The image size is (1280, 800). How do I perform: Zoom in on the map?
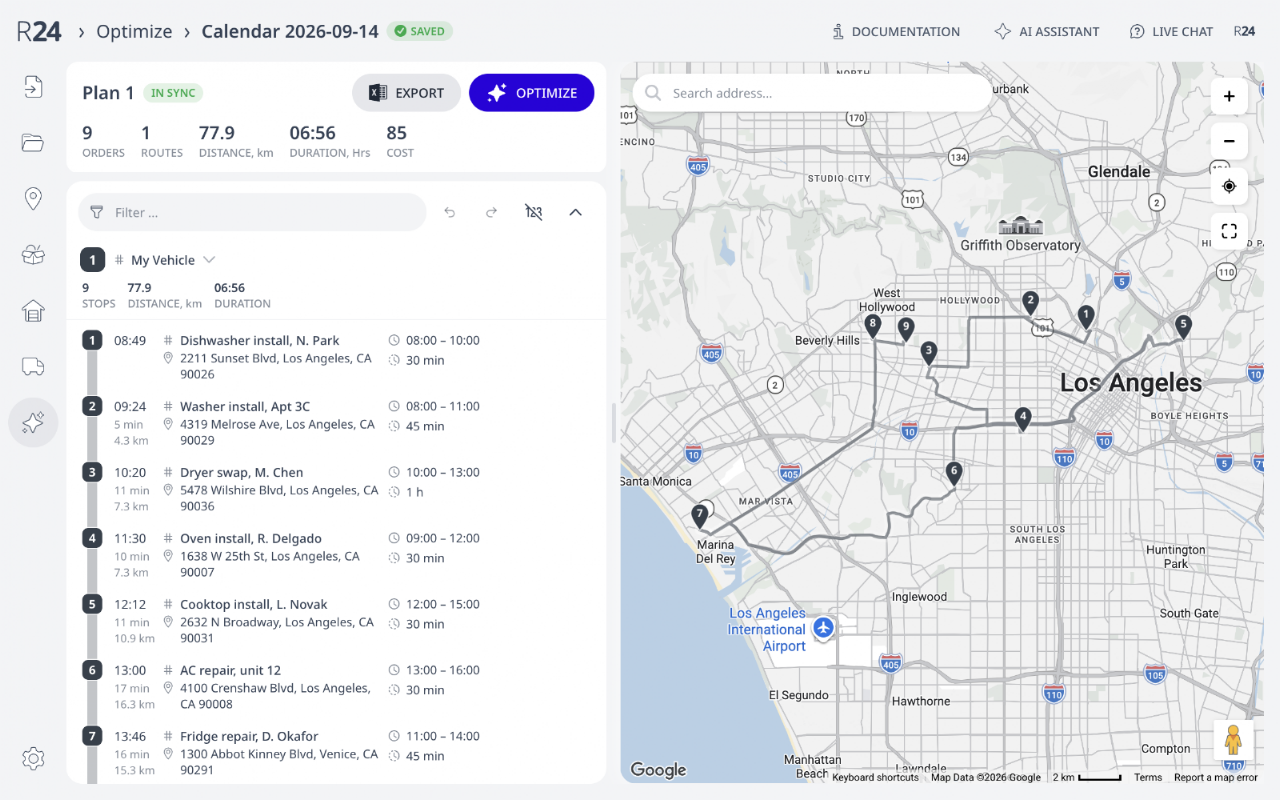pos(1229,96)
